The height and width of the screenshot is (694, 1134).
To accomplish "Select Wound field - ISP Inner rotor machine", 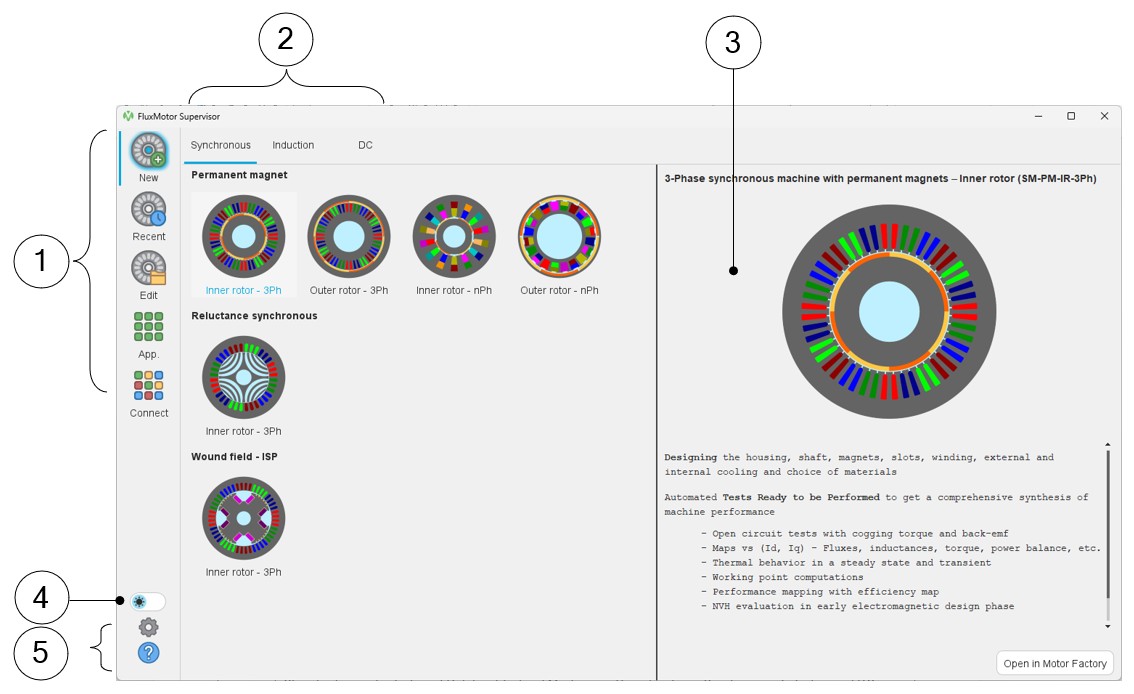I will click(x=244, y=527).
